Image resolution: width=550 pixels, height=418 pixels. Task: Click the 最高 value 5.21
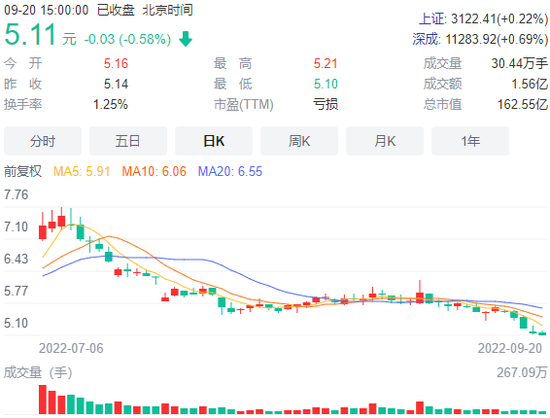point(326,63)
